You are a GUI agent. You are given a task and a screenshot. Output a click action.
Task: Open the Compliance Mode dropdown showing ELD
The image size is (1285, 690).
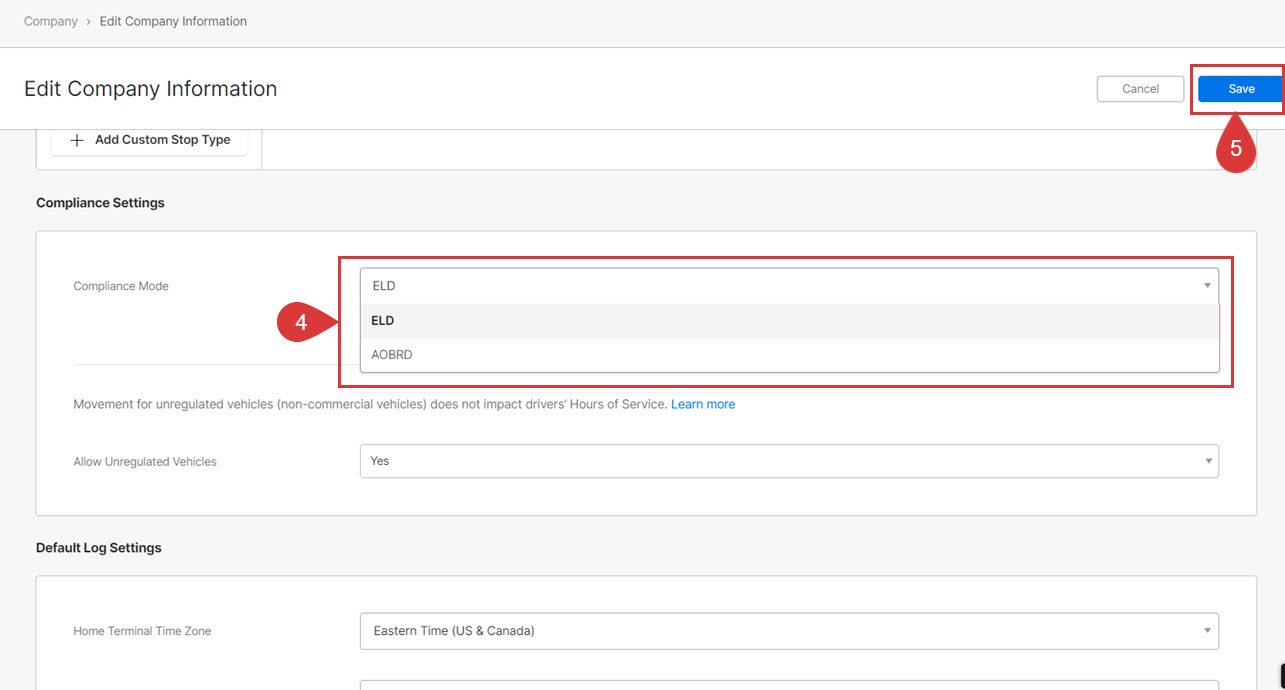click(789, 286)
